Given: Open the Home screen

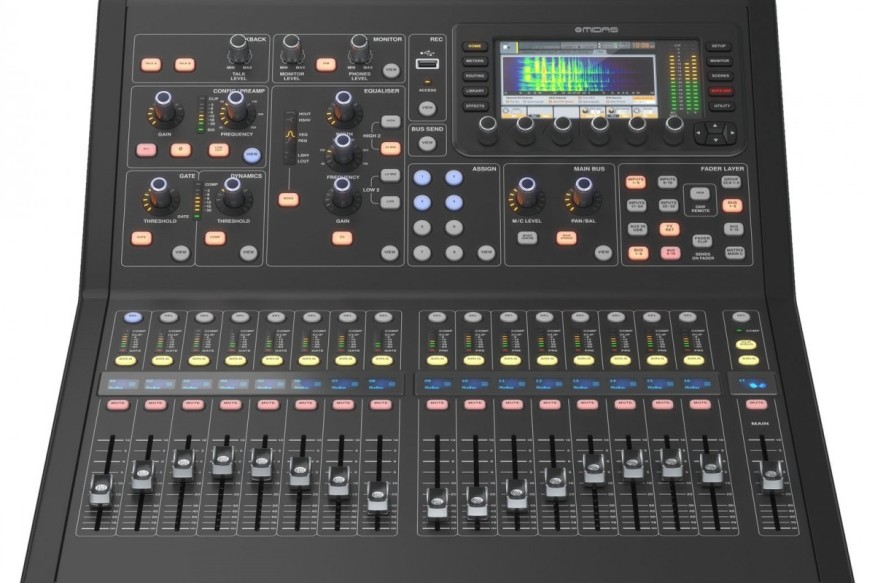Looking at the screenshot, I should [474, 46].
